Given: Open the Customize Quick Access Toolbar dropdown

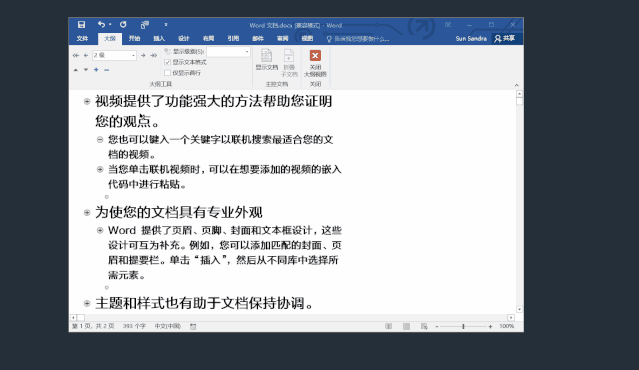Looking at the screenshot, I should (166, 25).
